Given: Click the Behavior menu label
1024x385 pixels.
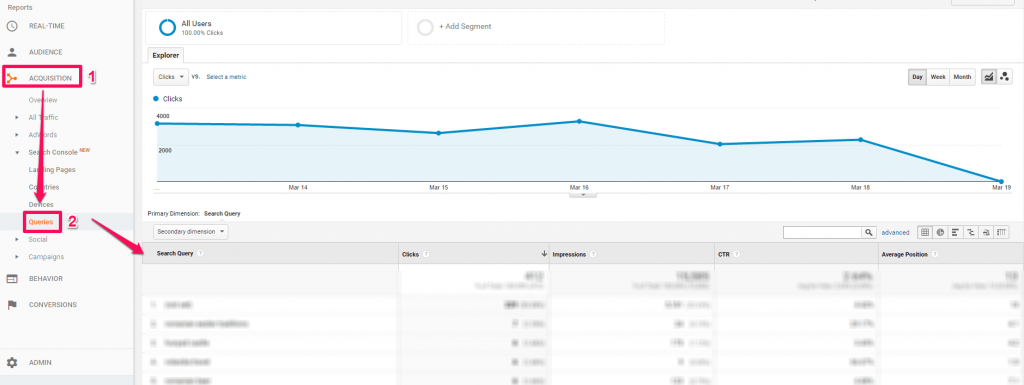Looking at the screenshot, I should pyautogui.click(x=46, y=279).
